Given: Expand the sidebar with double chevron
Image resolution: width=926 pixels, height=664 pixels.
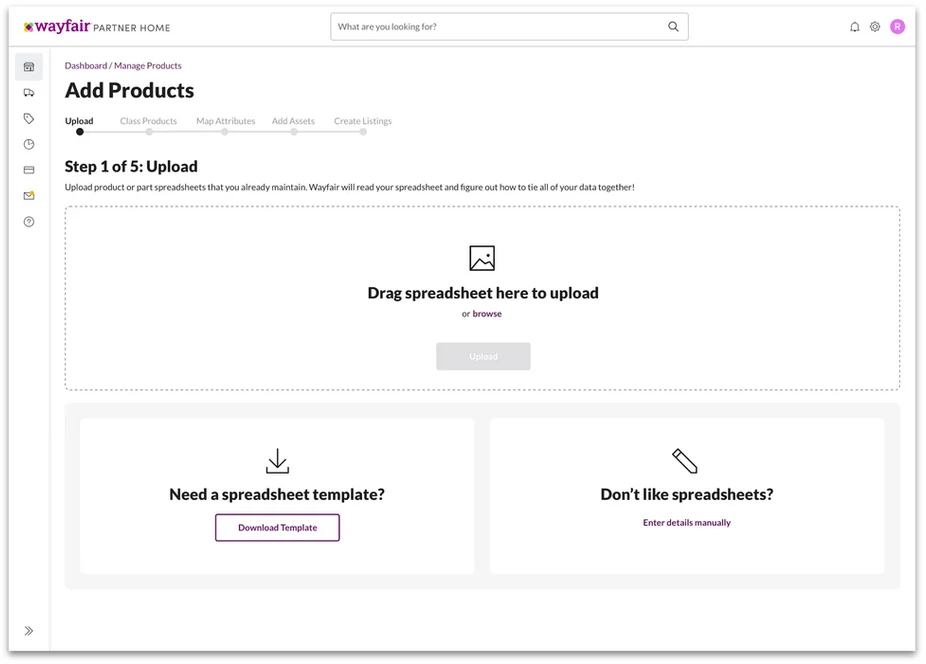Looking at the screenshot, I should [29, 631].
